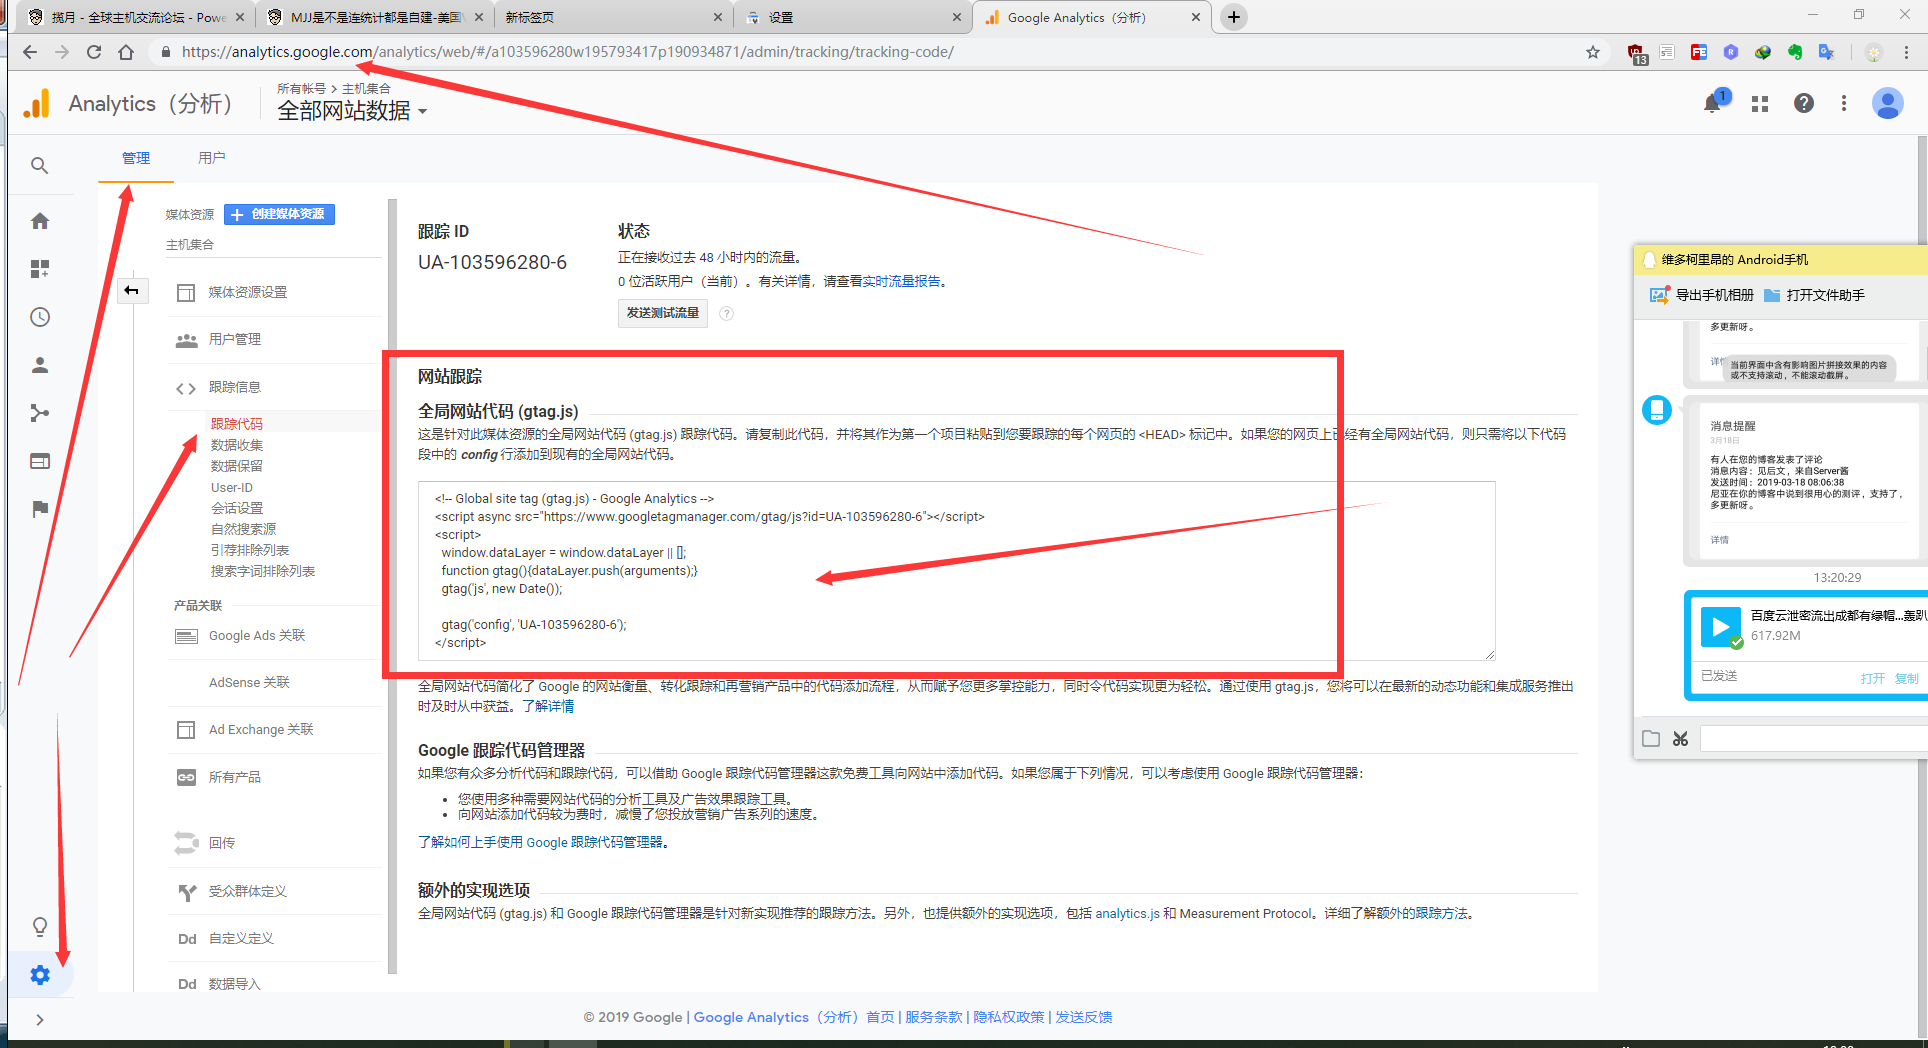The image size is (1928, 1048).
Task: Open the notifications bell
Action: click(x=1713, y=103)
